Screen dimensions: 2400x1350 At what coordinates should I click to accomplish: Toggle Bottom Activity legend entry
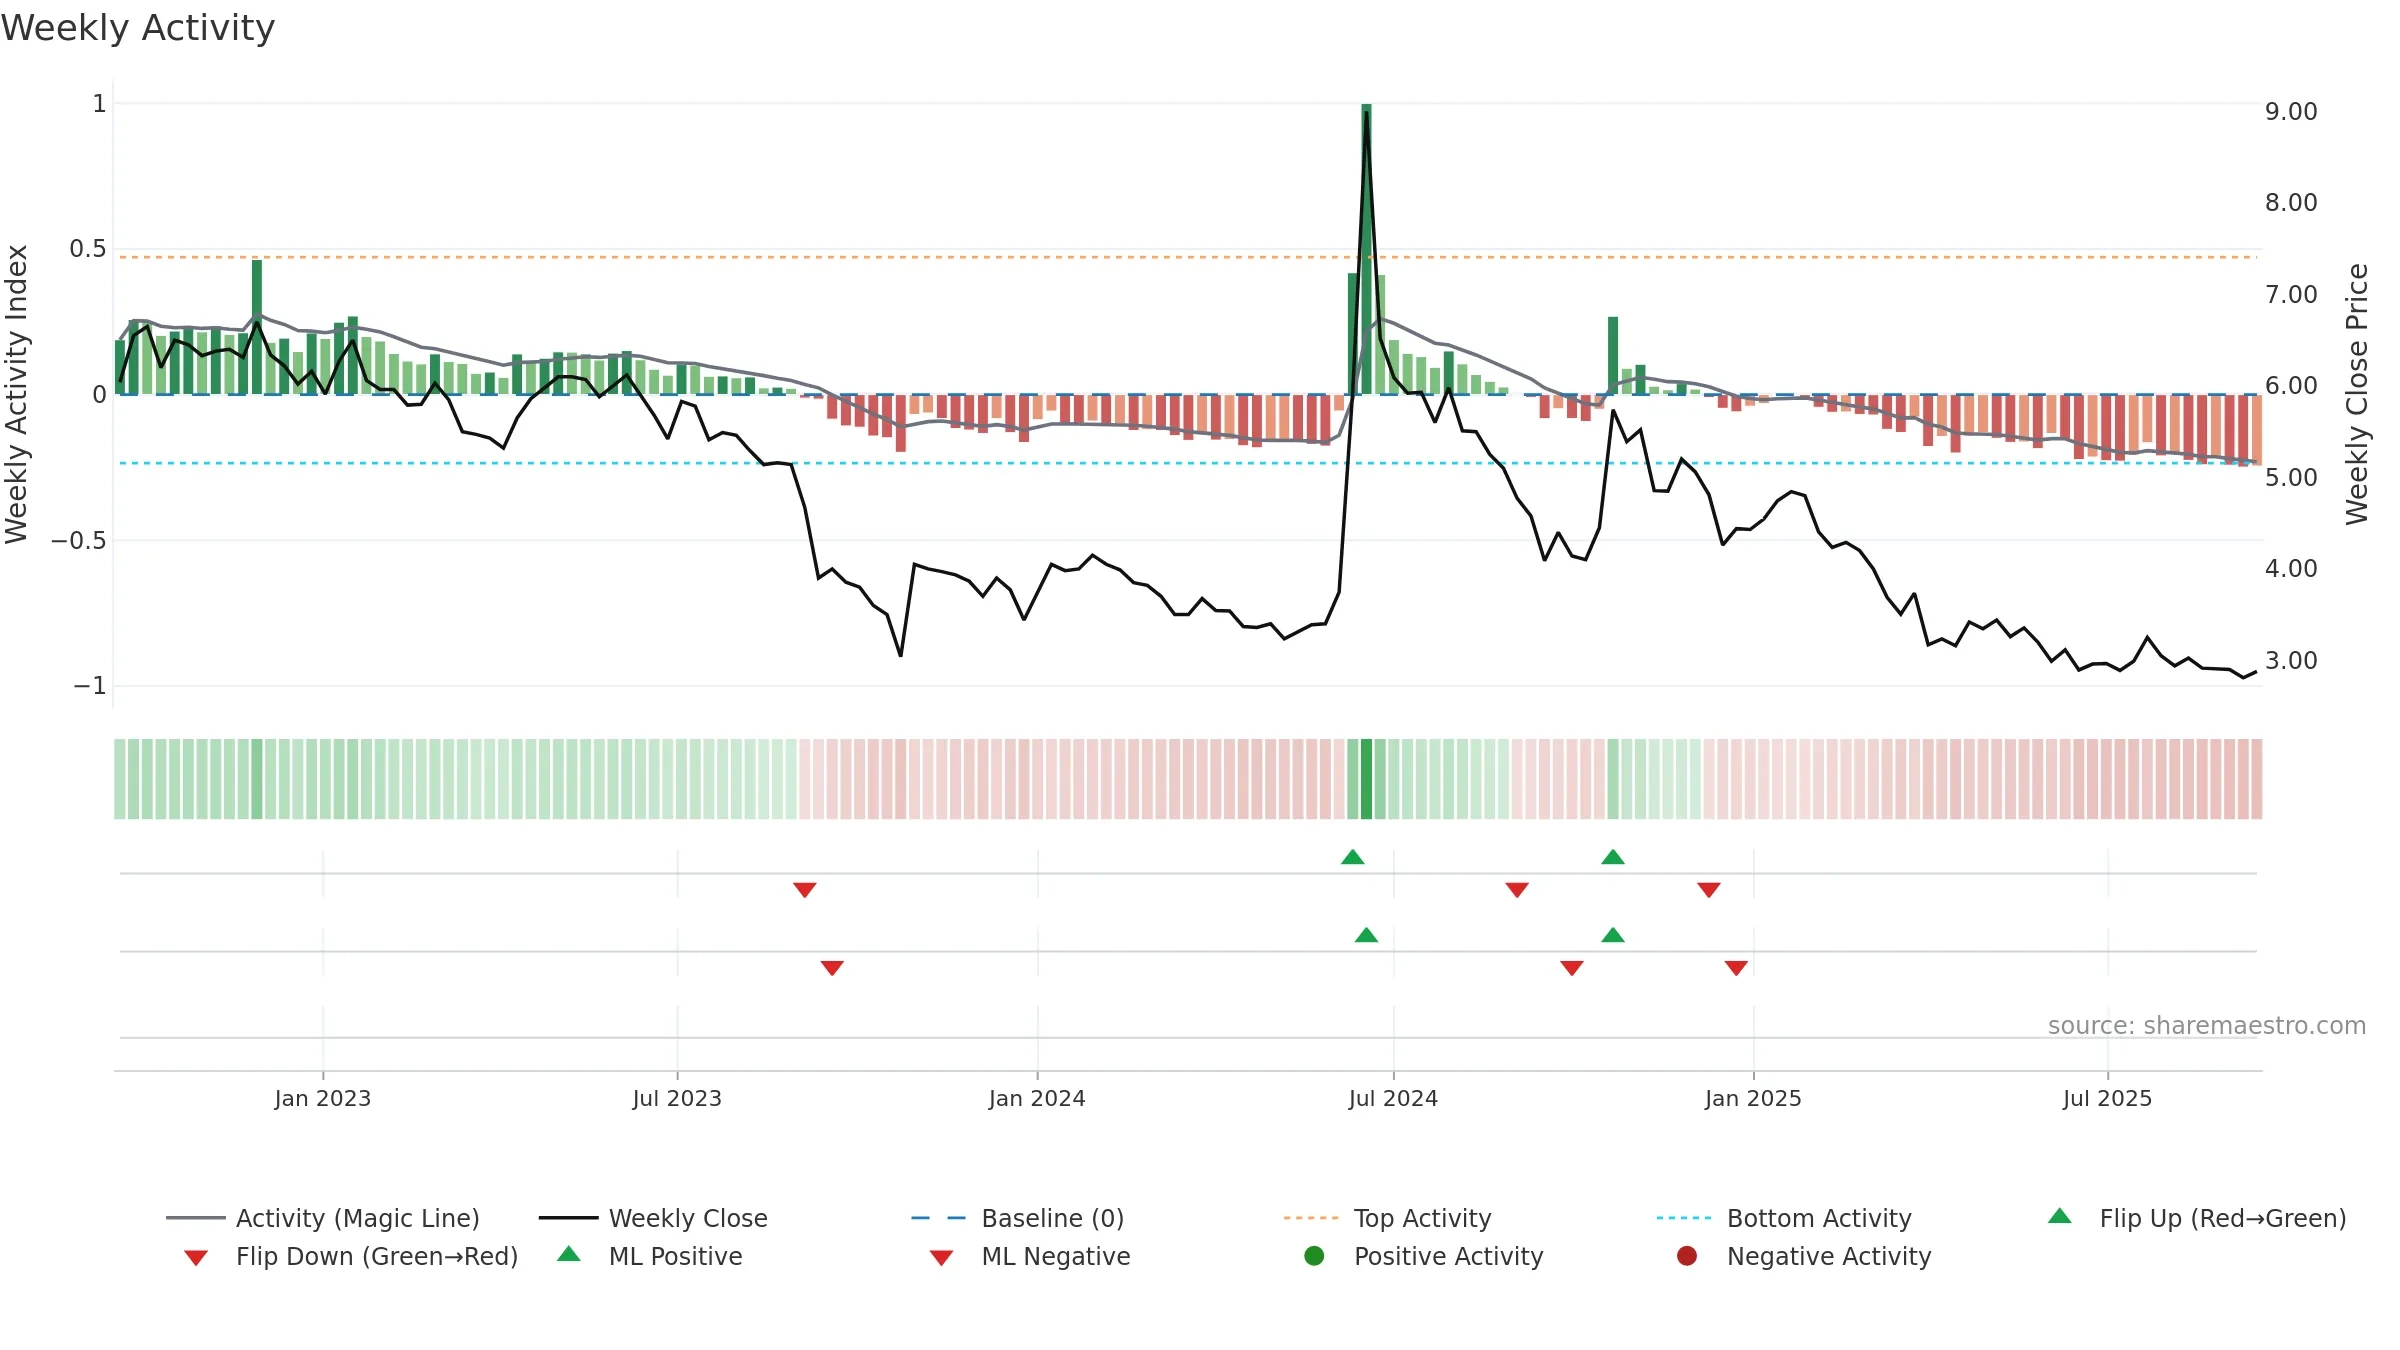(x=1784, y=1218)
